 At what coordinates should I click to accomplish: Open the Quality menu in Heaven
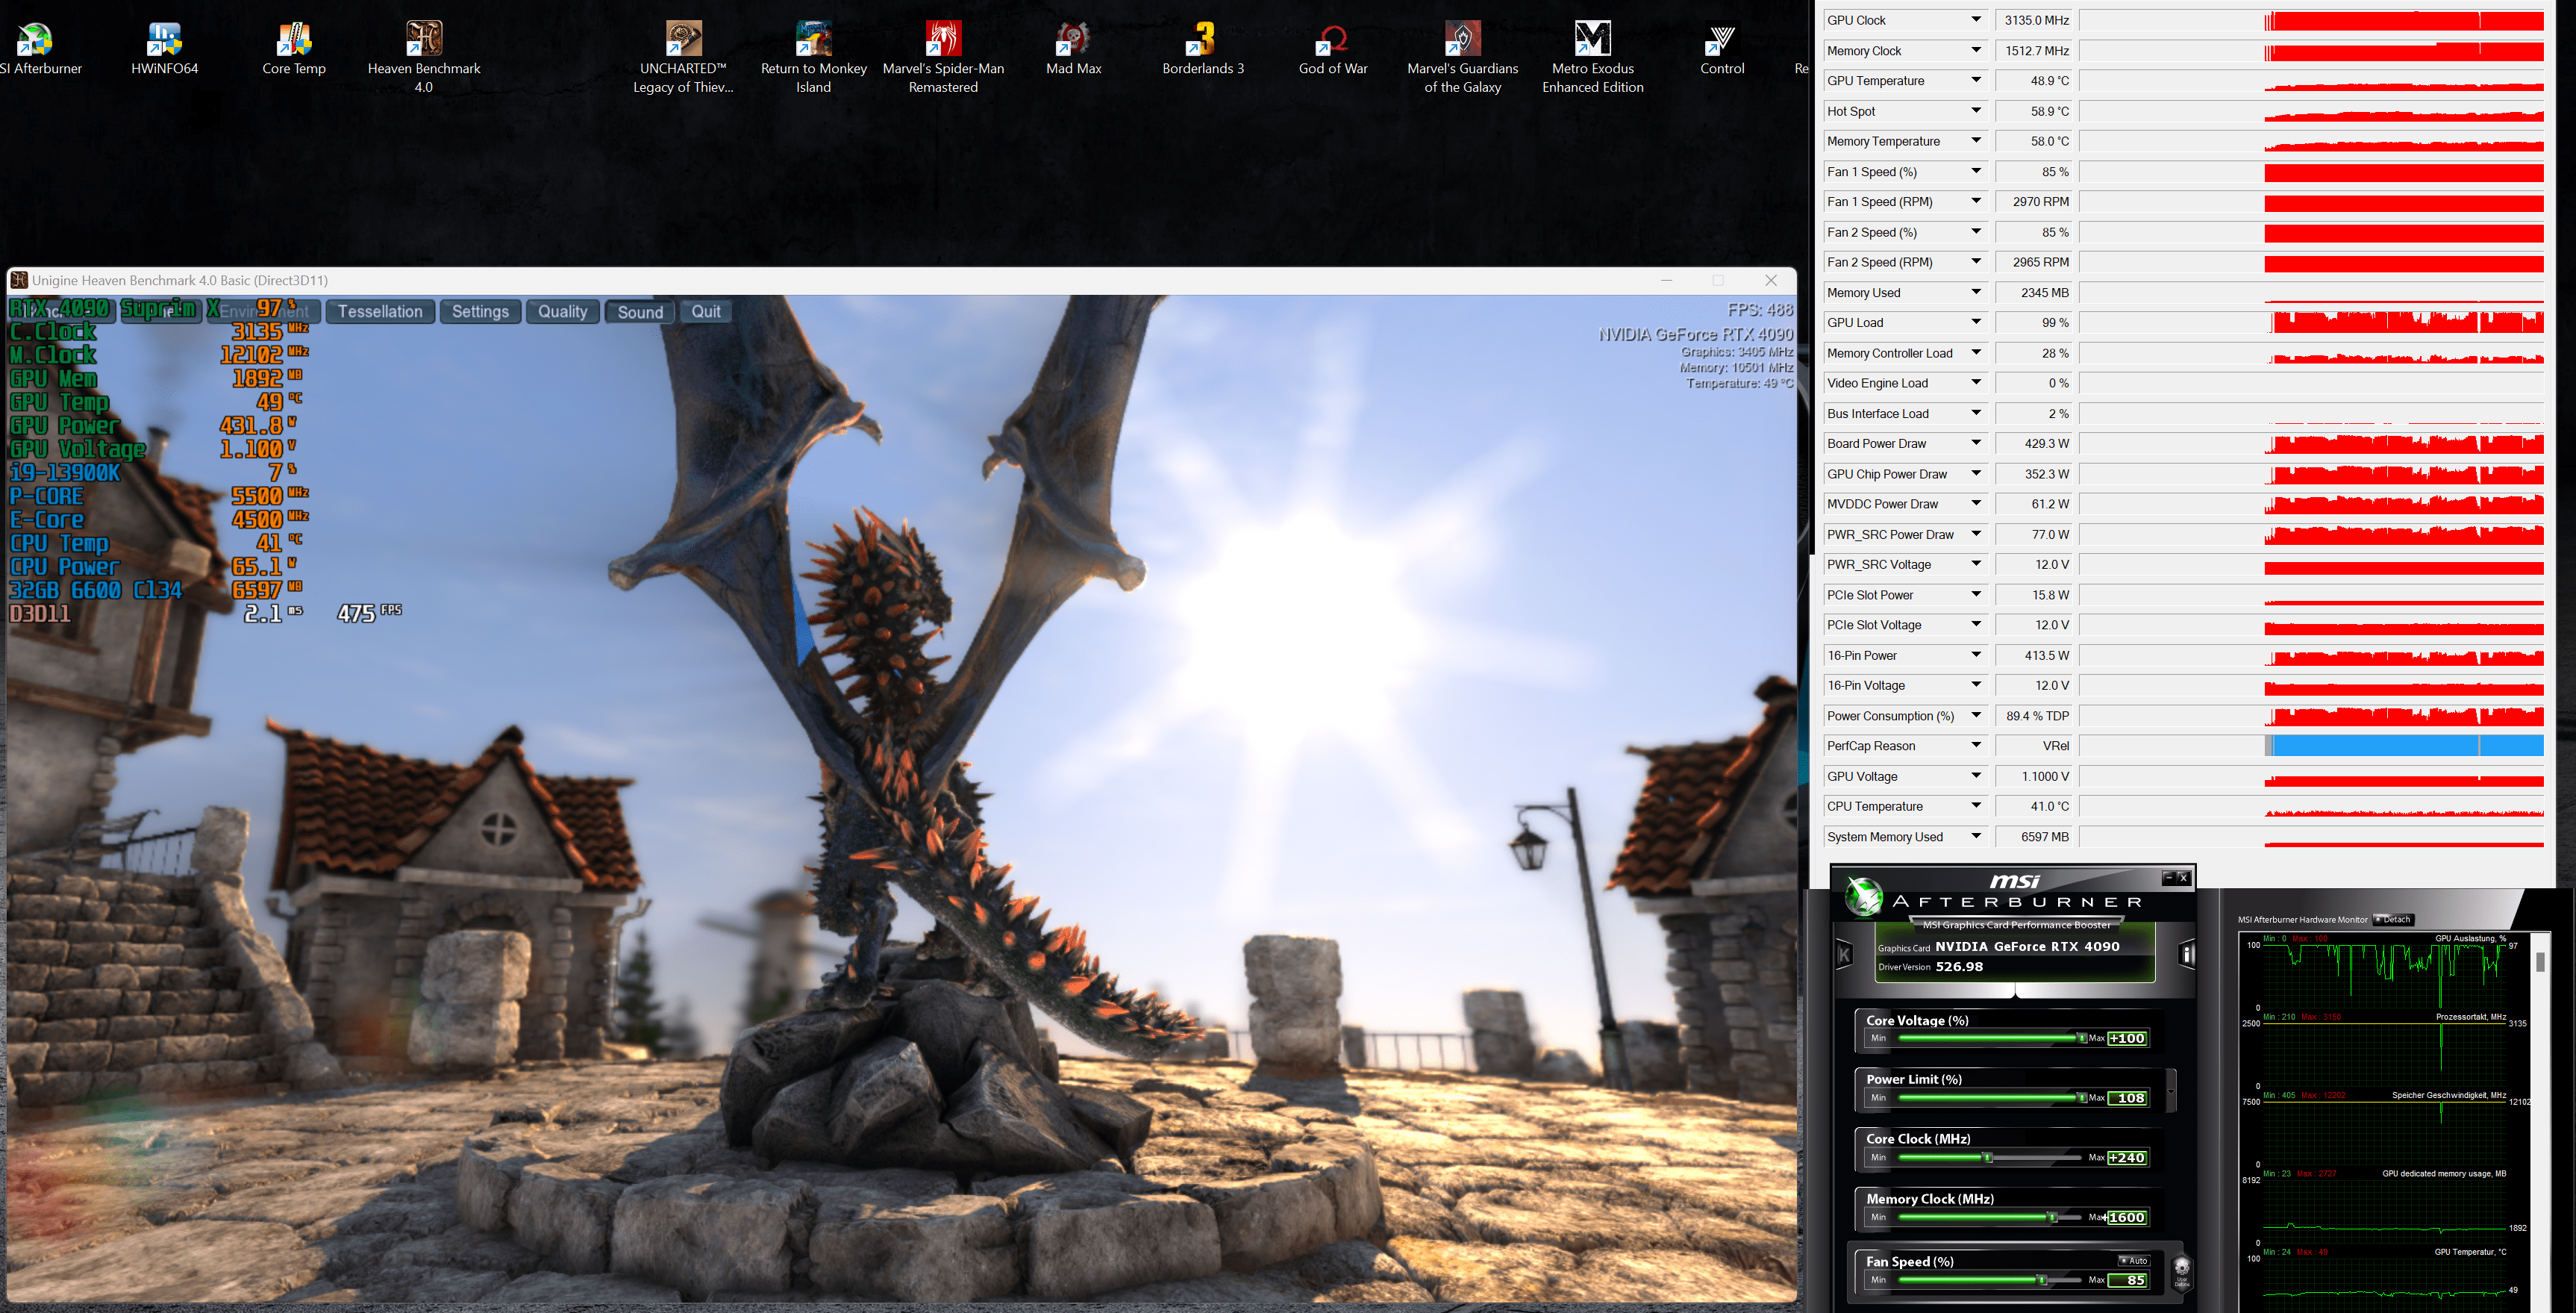coord(562,312)
